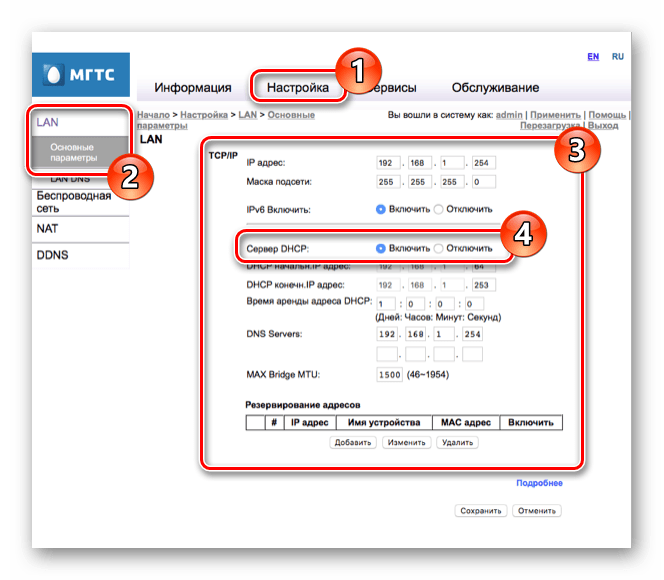Disable IPv6 with Отключить radio
Viewport: 664px width, 580px height.
point(439,210)
